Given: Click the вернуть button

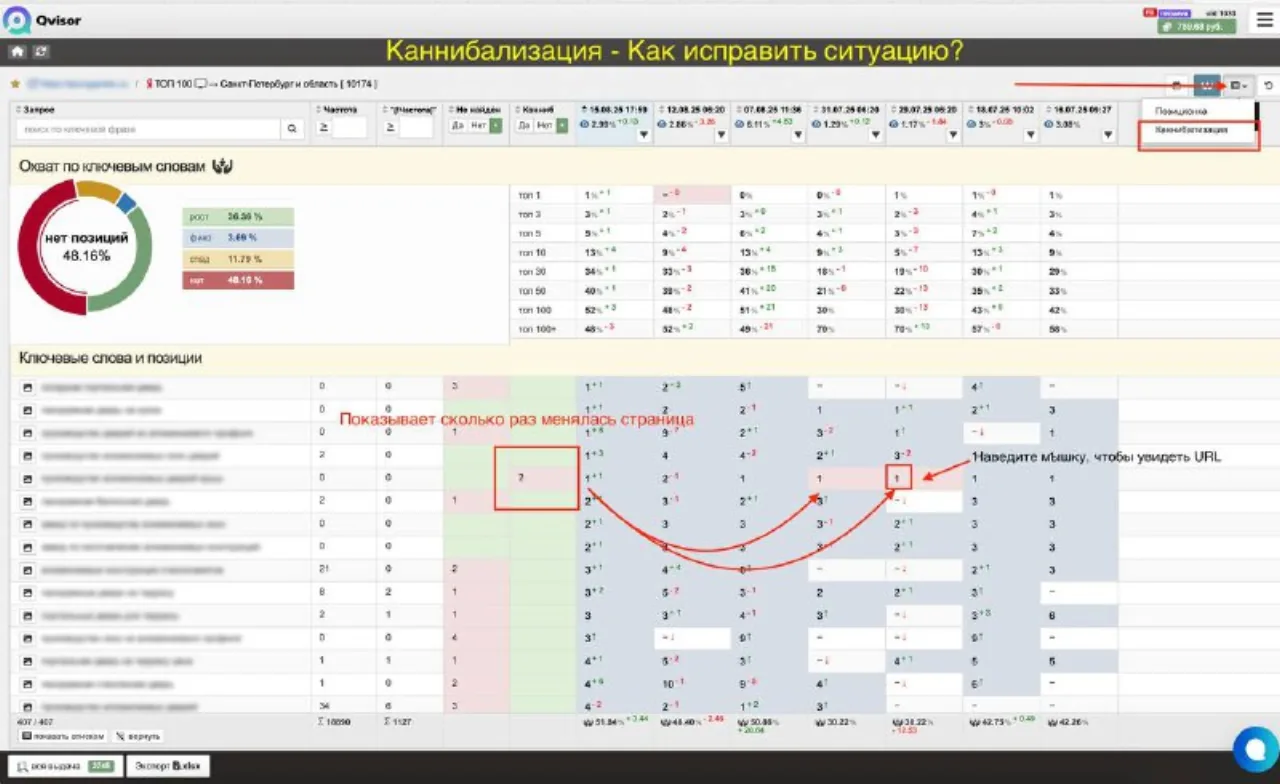Looking at the screenshot, I should pyautogui.click(x=138, y=736).
